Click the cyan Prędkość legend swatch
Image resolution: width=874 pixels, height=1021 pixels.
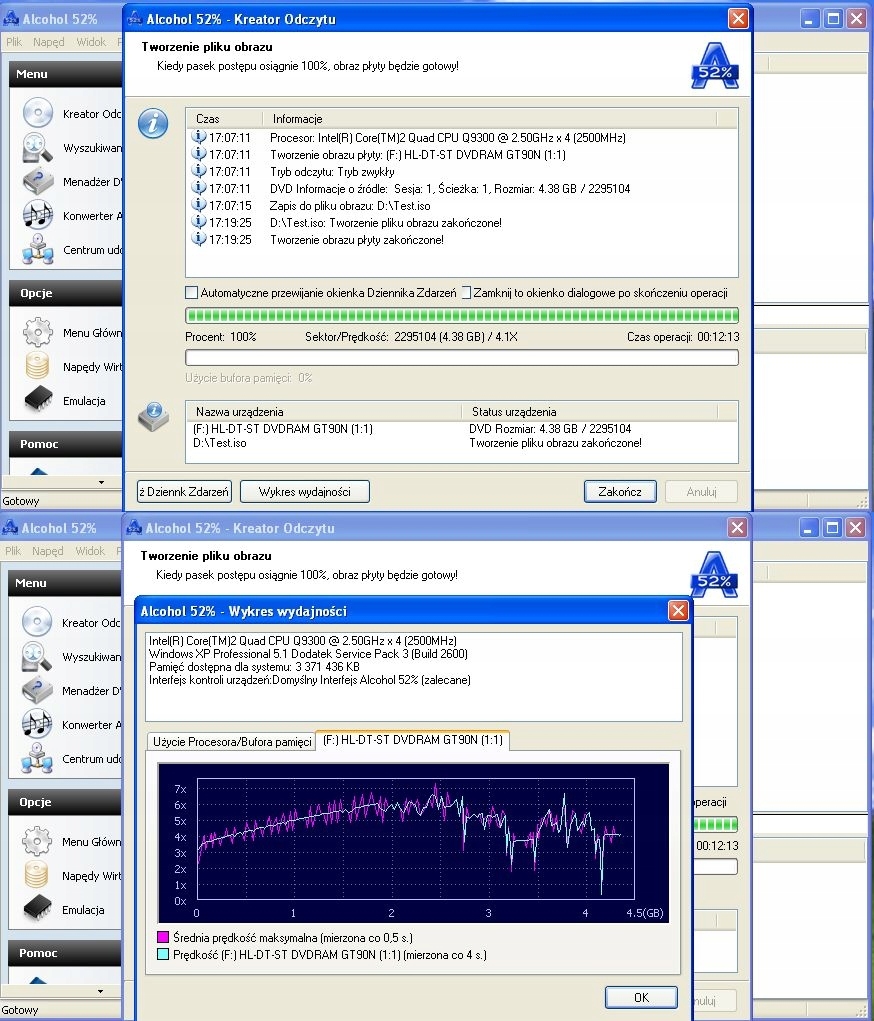tap(163, 955)
